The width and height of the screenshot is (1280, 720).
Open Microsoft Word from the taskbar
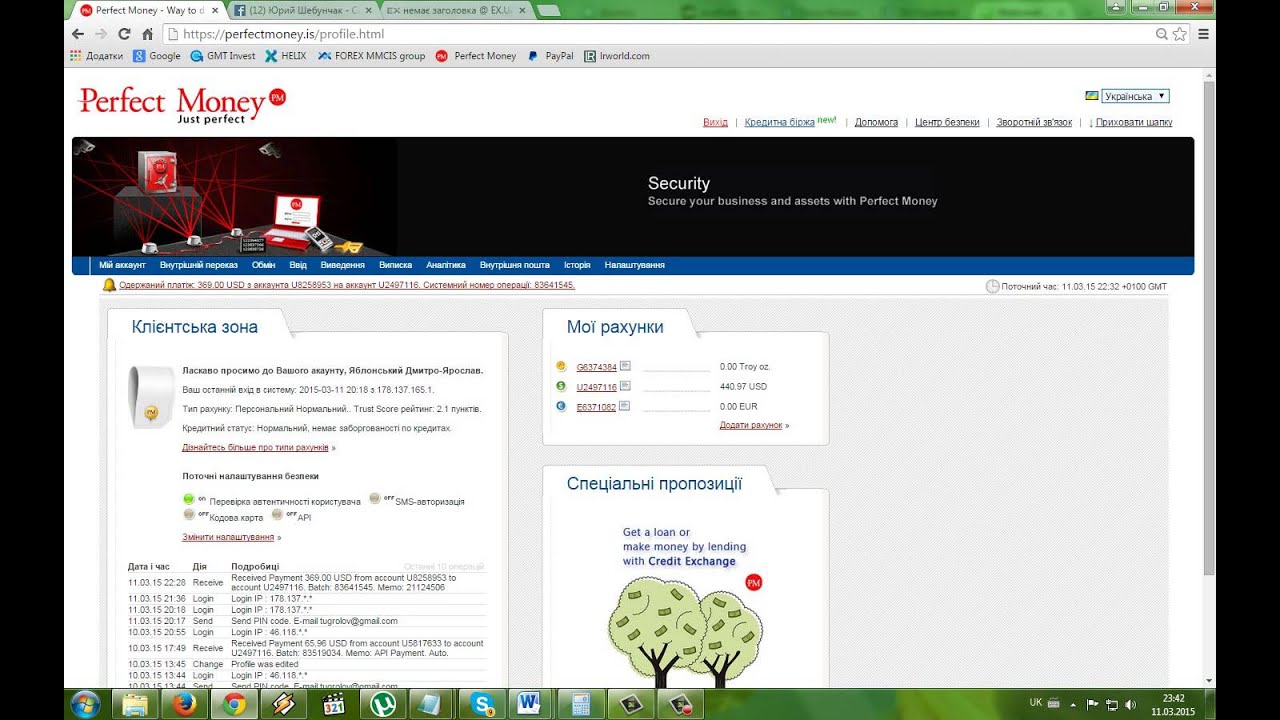click(530, 704)
